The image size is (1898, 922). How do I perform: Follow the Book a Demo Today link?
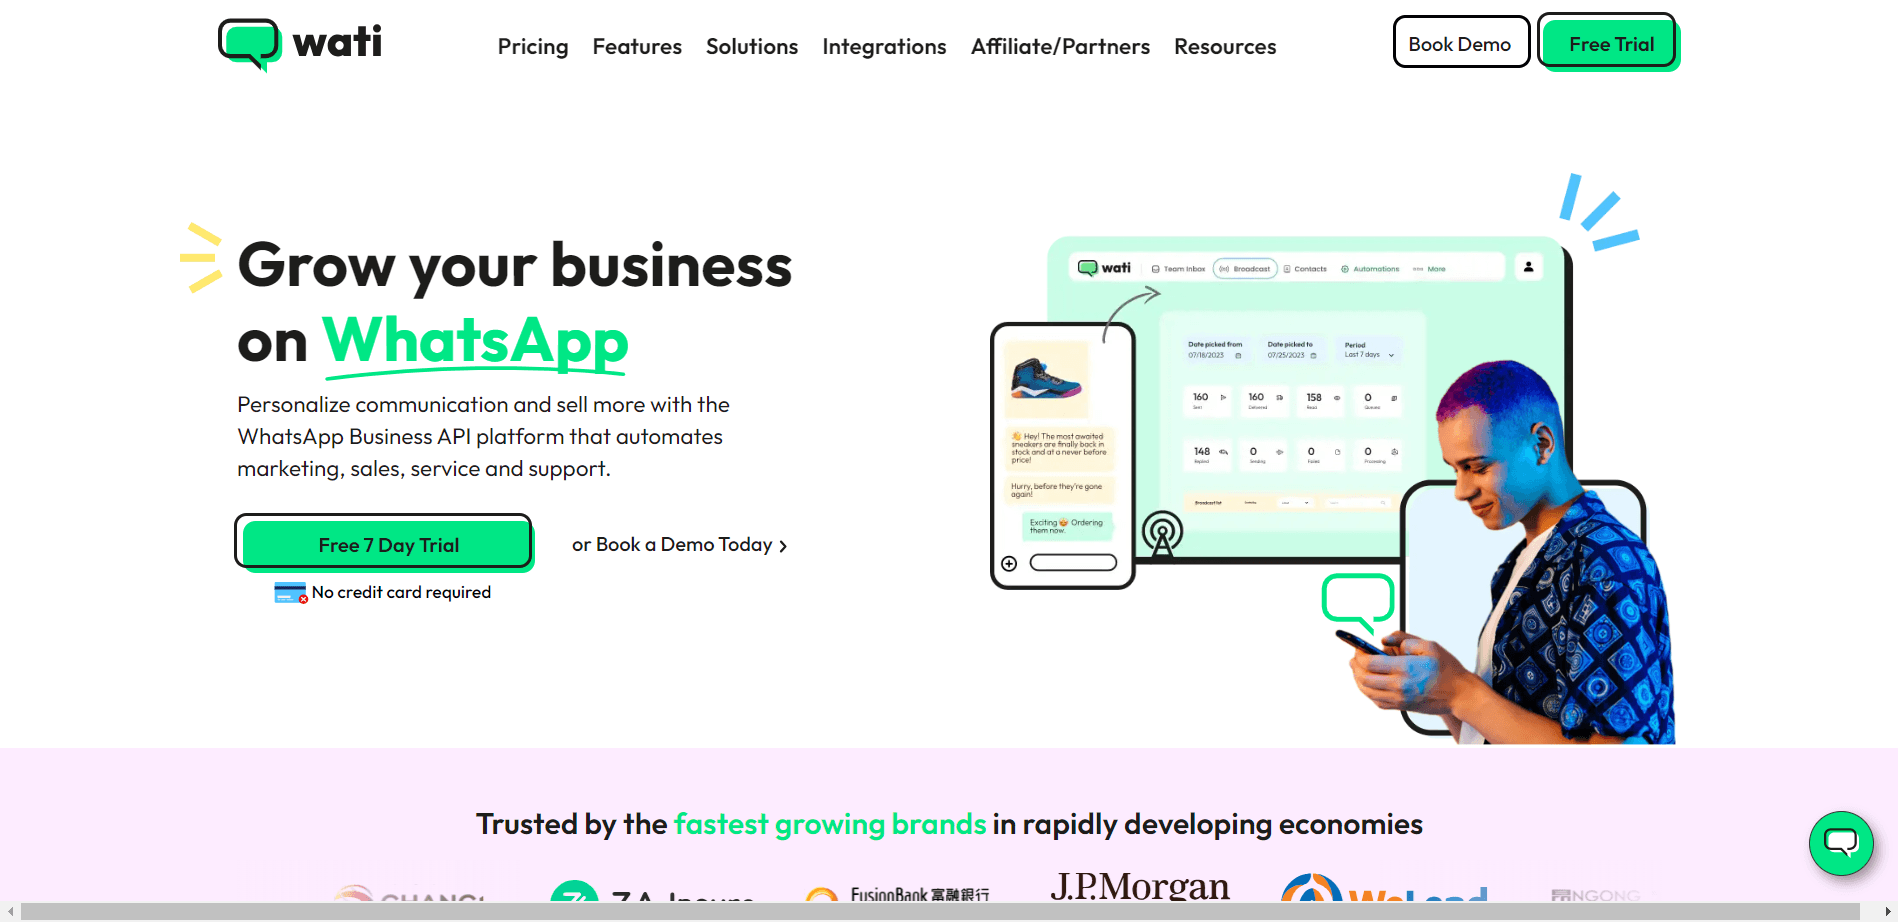point(680,545)
